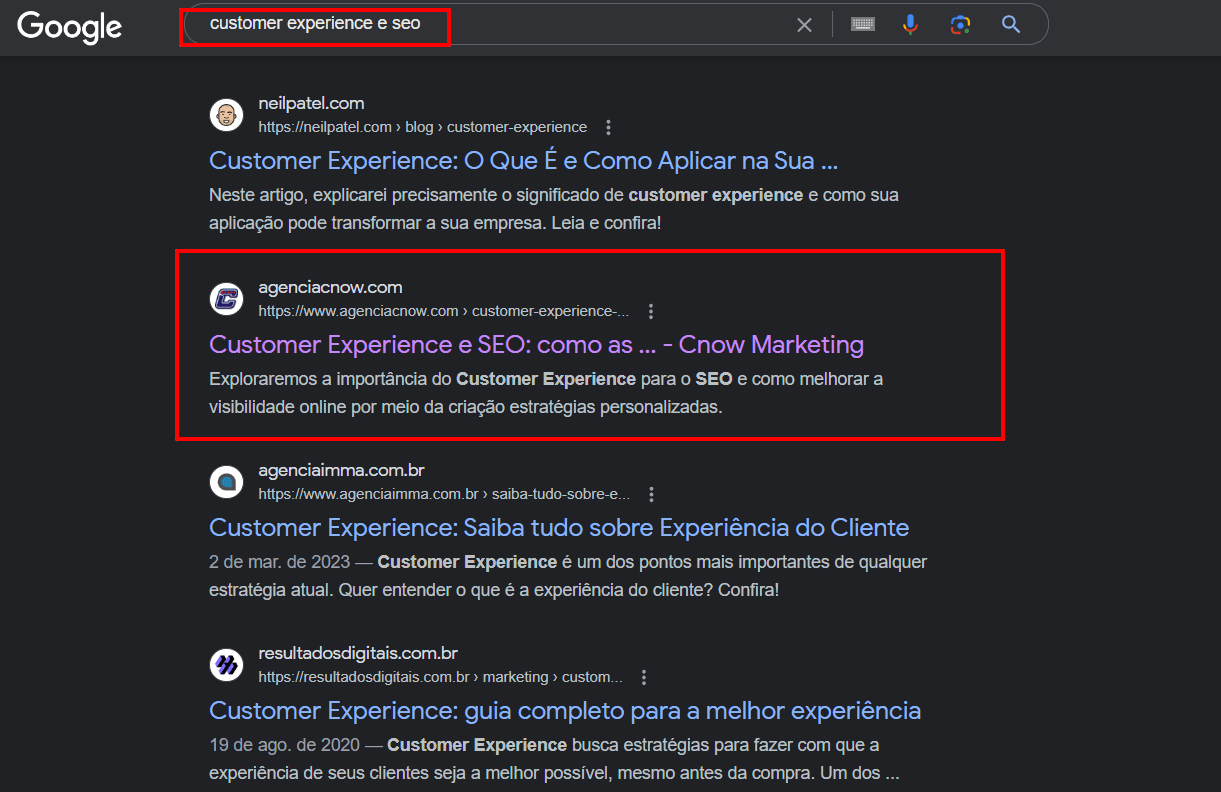1221x792 pixels.
Task: Search by image with Google Lens
Action: click(x=961, y=25)
